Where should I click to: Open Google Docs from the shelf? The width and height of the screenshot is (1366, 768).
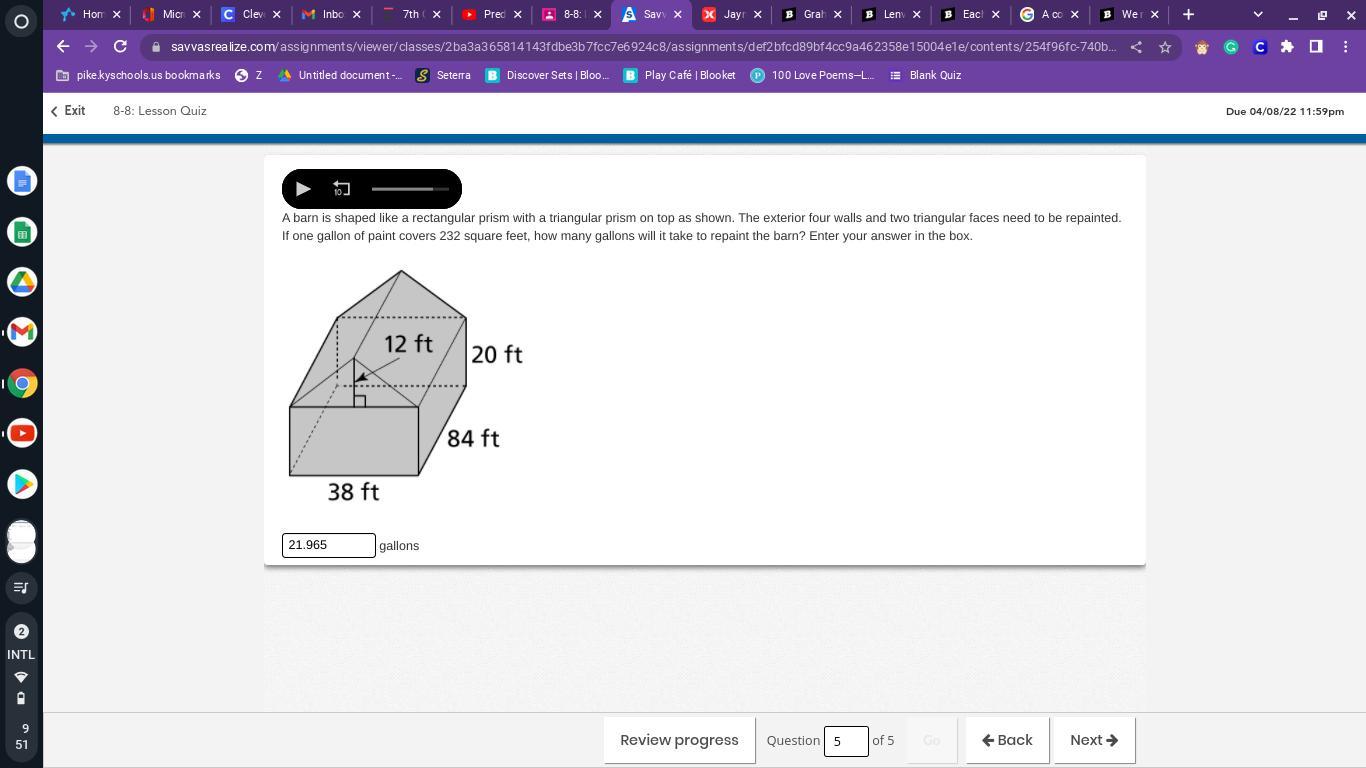click(x=22, y=181)
